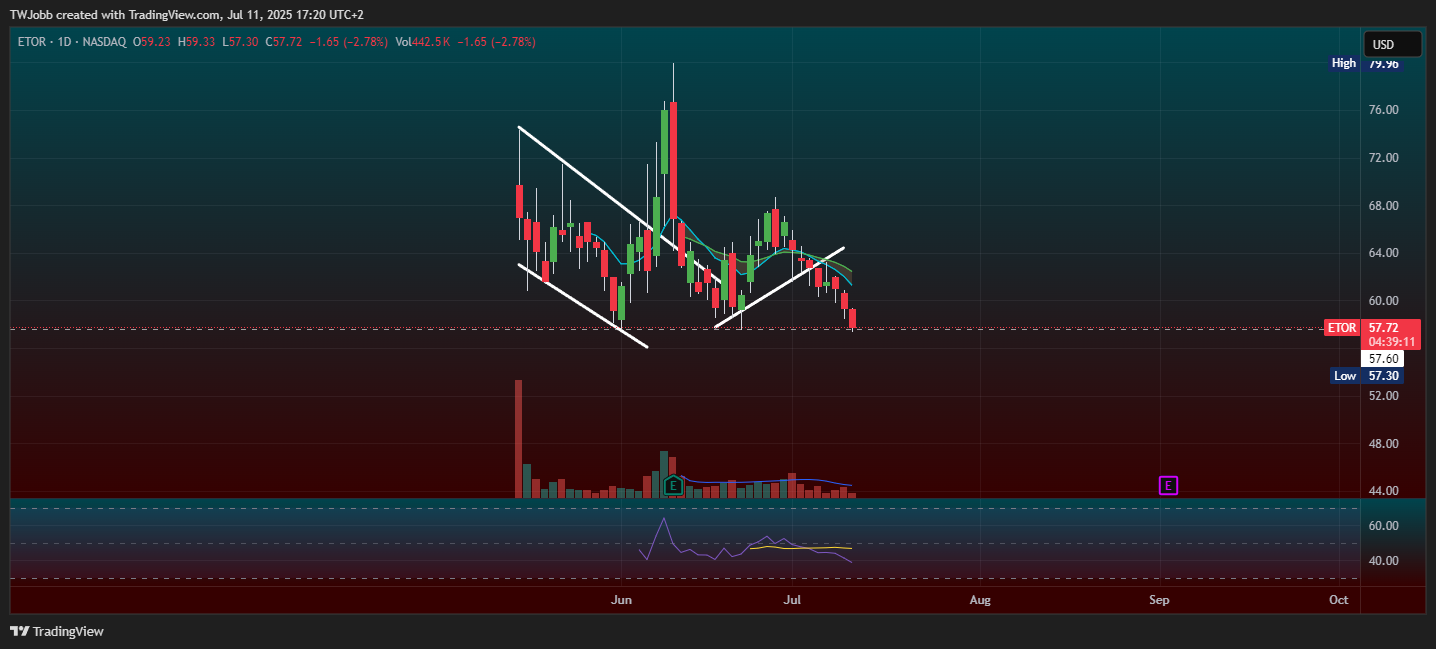This screenshot has width=1436, height=649.
Task: Click the yellow RSI moving average line
Action: (x=800, y=548)
